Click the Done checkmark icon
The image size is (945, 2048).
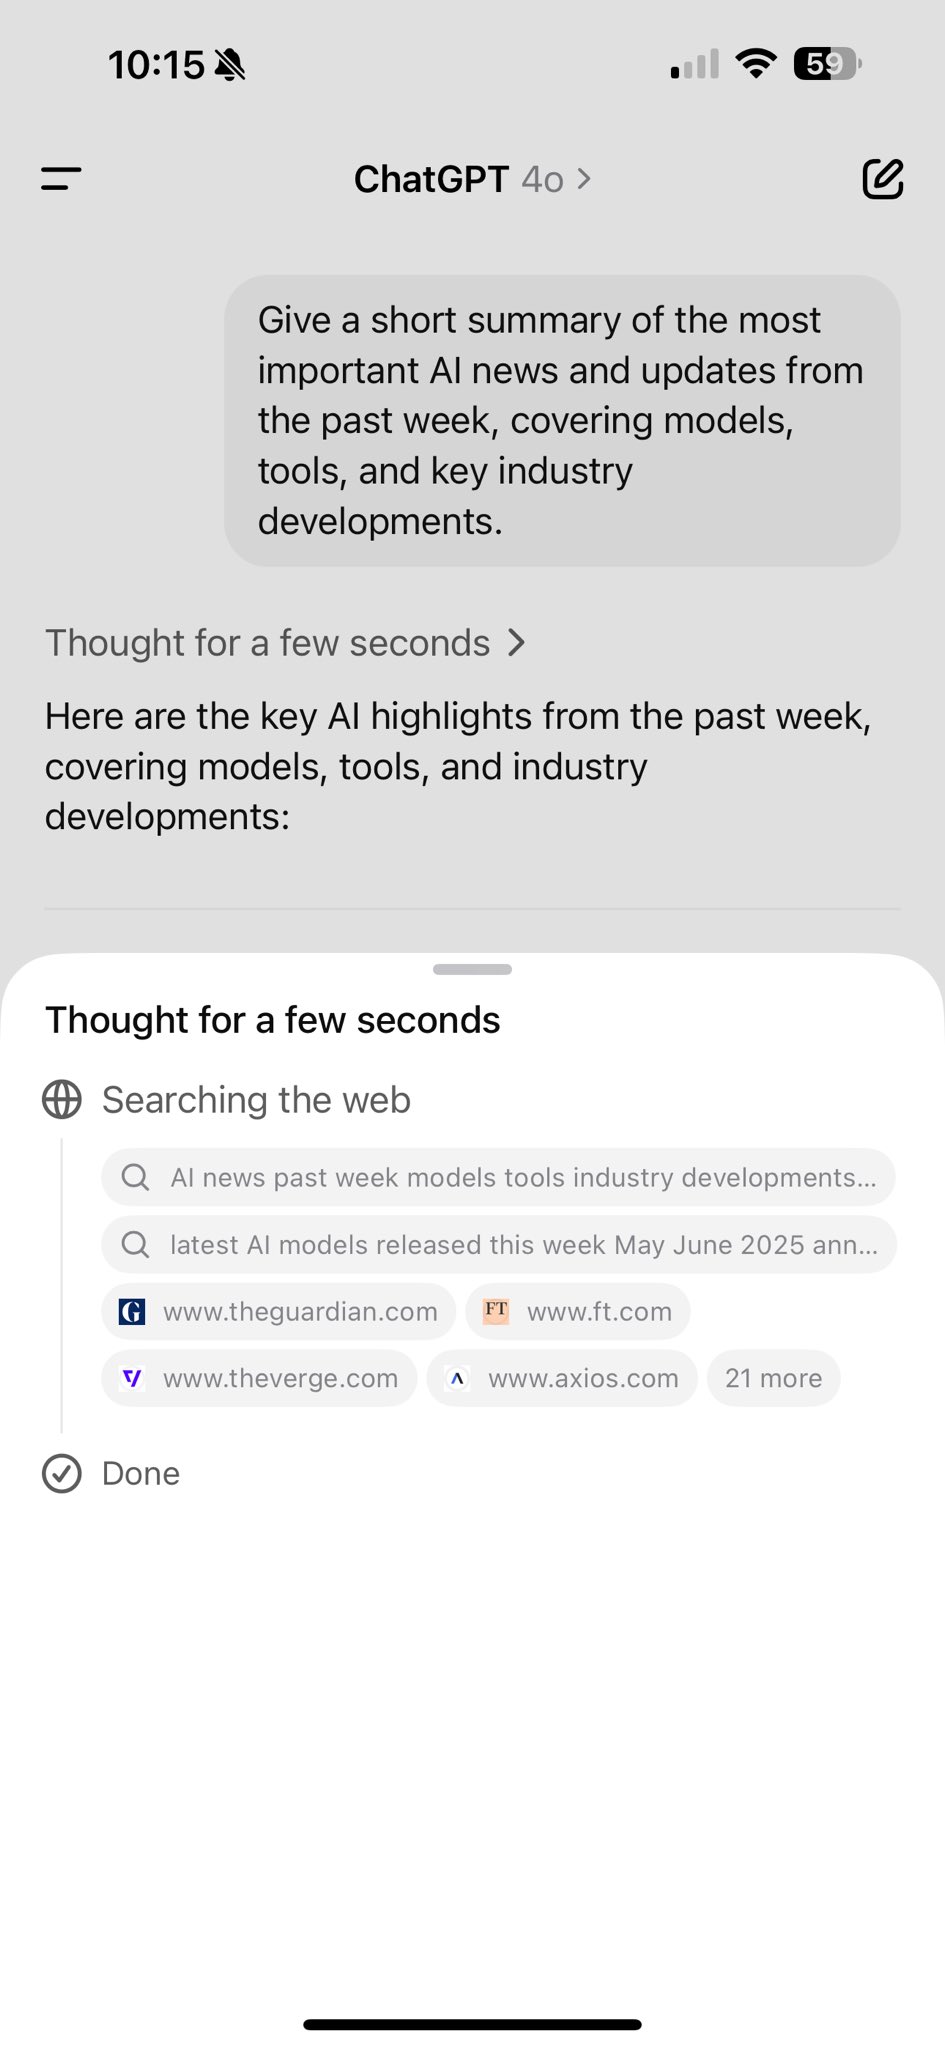point(62,1473)
